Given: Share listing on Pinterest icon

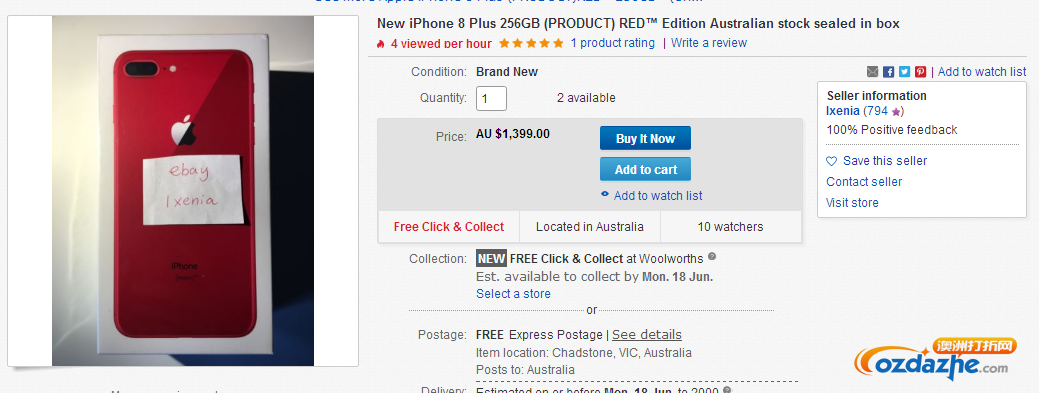Looking at the screenshot, I should (x=920, y=72).
